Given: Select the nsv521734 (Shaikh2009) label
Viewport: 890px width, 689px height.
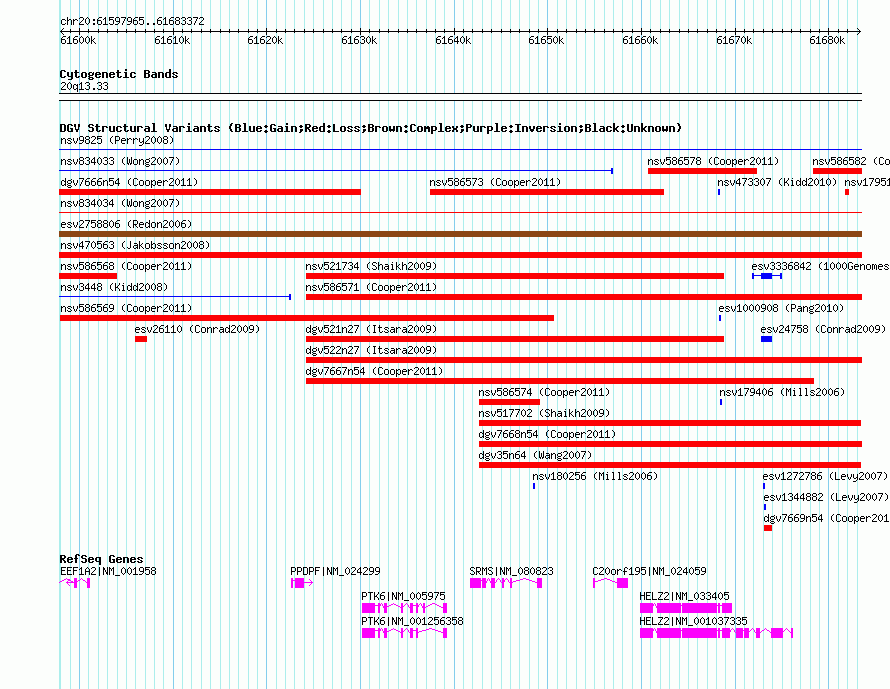Looking at the screenshot, I should point(371,266).
